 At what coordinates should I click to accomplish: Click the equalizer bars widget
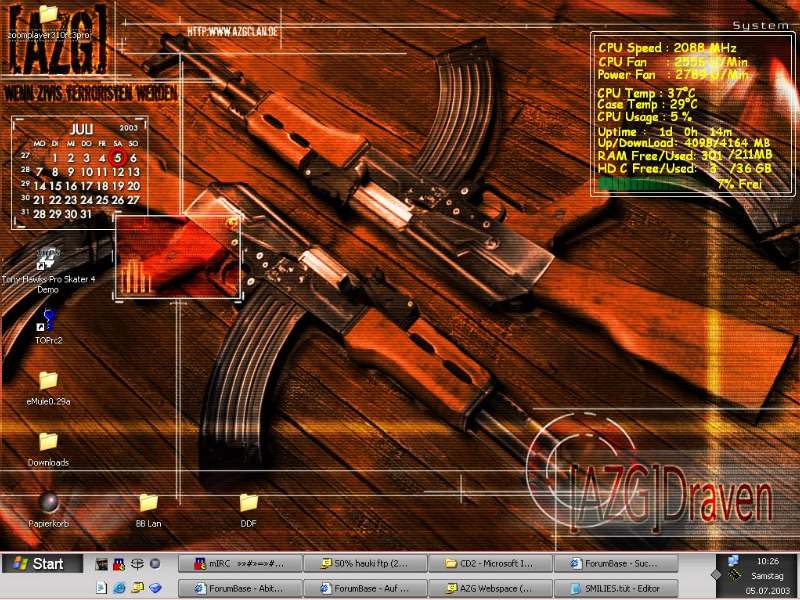point(135,276)
